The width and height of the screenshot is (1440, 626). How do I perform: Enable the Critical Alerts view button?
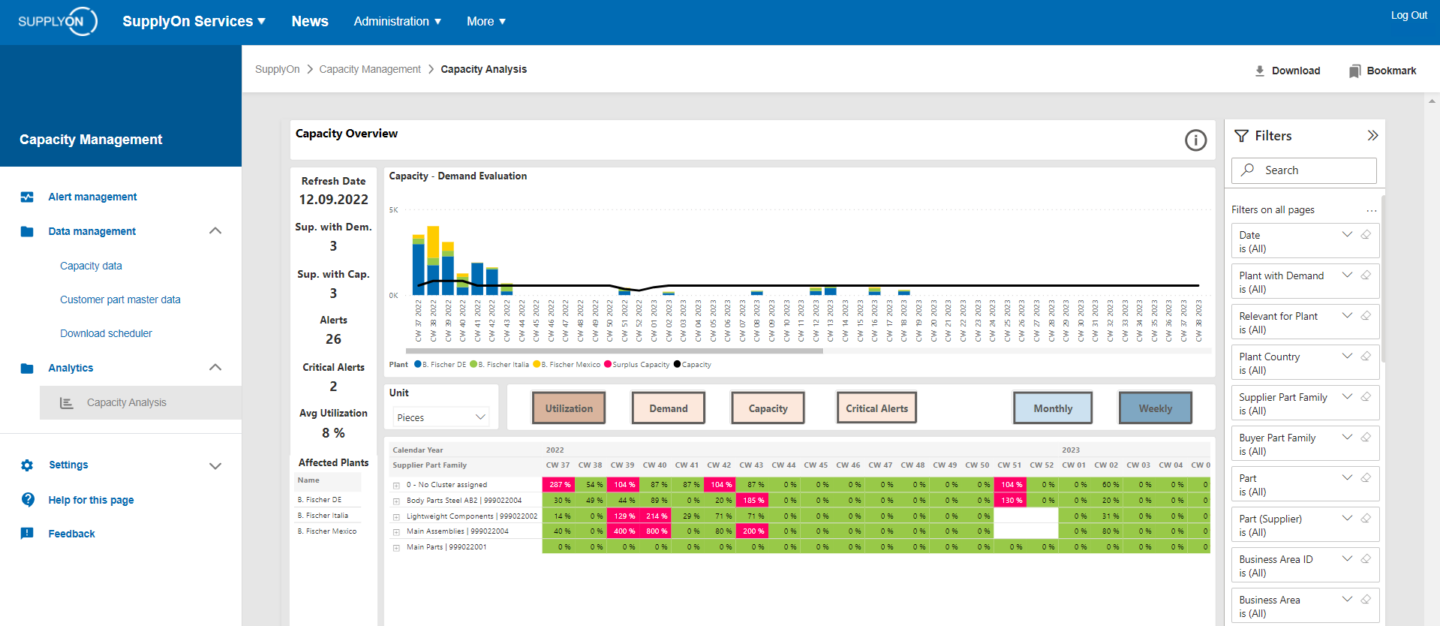876,407
